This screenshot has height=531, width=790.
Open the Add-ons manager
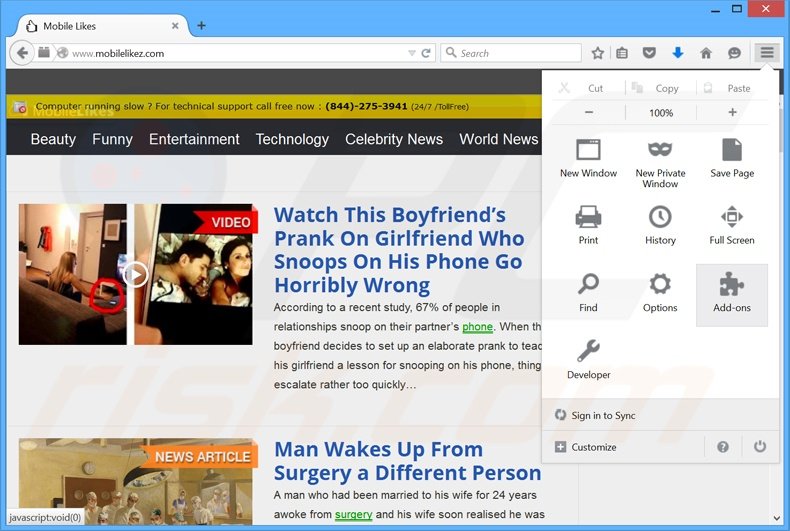coord(732,295)
